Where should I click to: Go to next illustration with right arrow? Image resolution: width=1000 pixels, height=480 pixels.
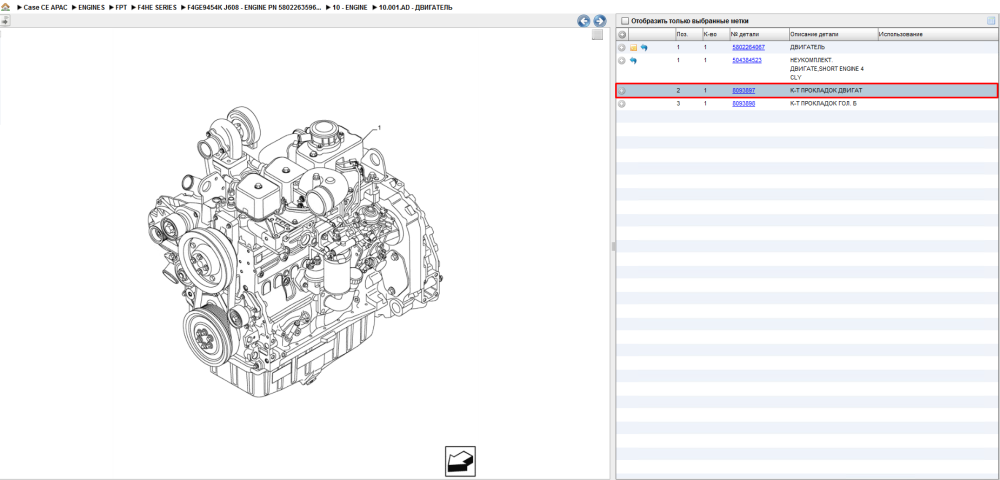pyautogui.click(x=599, y=21)
